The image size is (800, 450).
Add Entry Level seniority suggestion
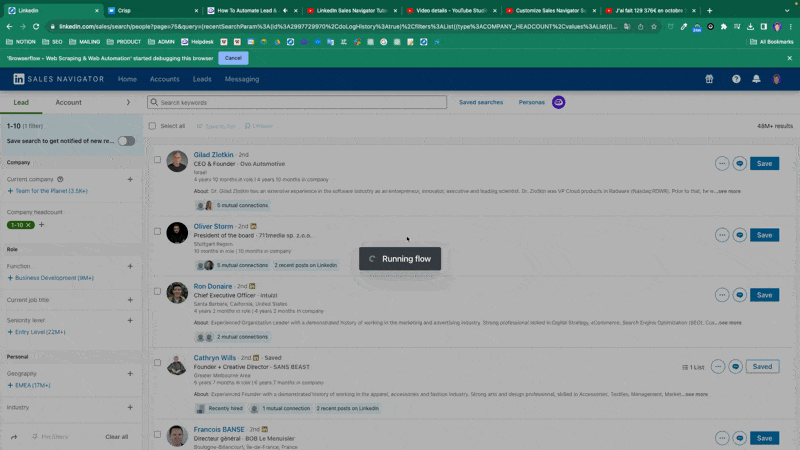pyautogui.click(x=36, y=332)
